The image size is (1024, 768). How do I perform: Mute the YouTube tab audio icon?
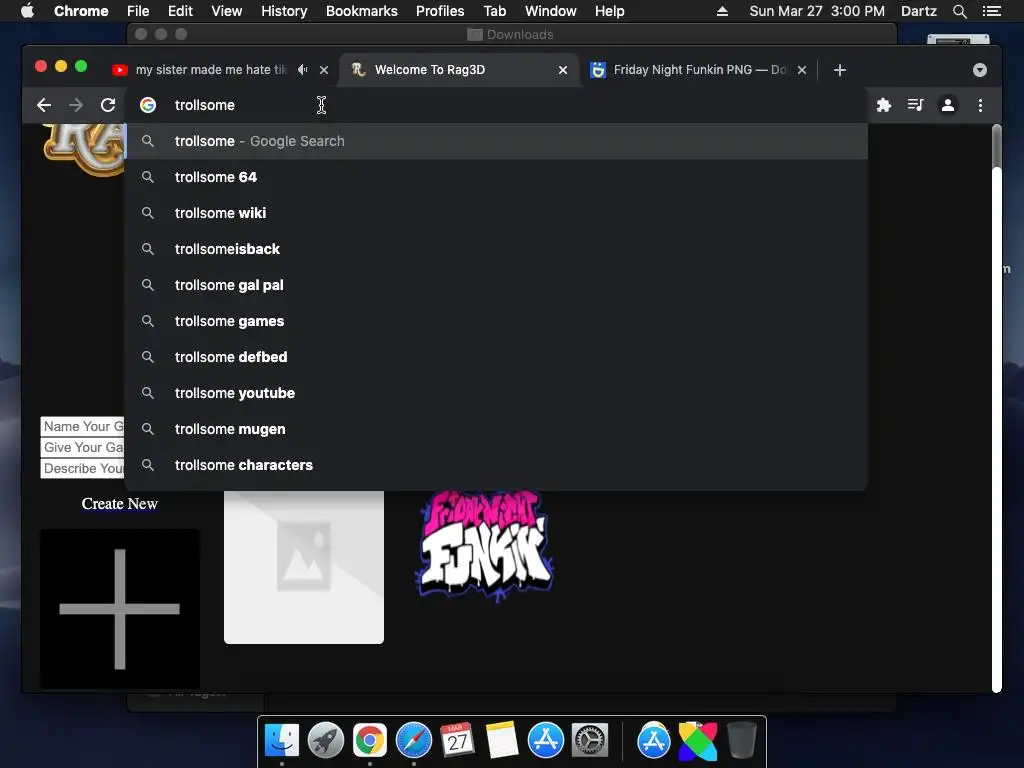302,69
